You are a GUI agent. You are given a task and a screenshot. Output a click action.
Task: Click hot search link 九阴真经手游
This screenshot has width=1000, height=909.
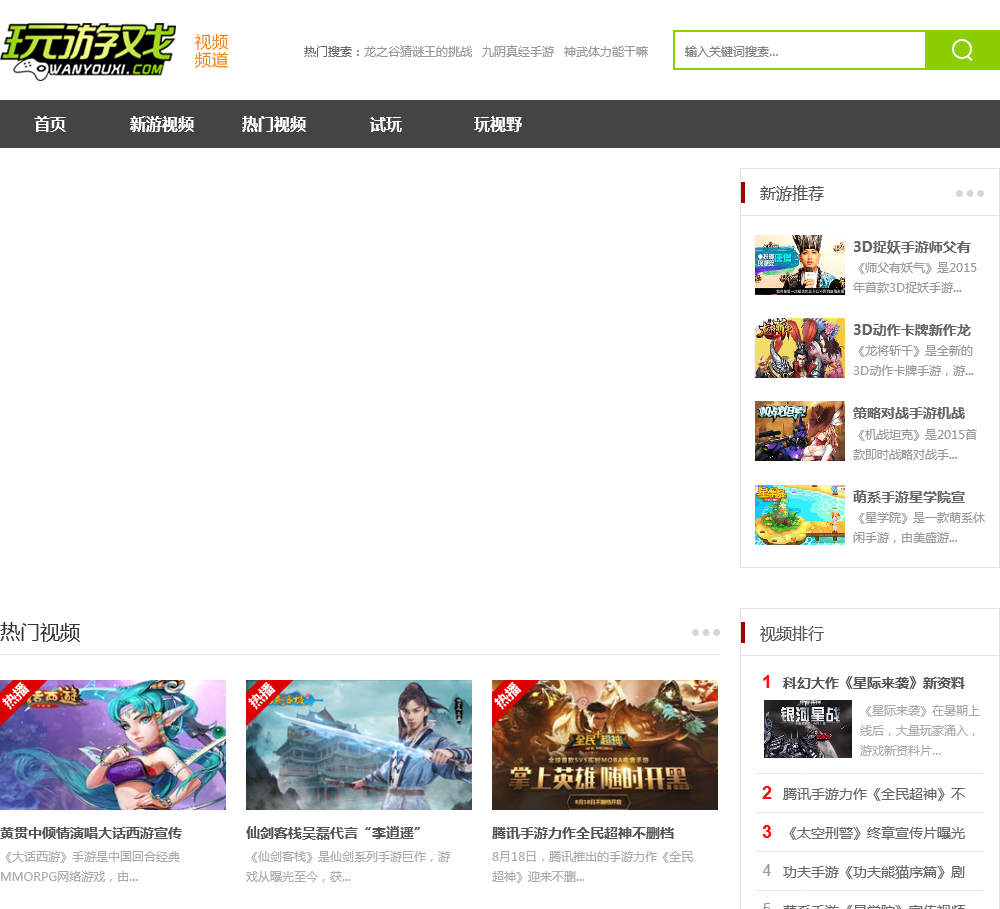(518, 52)
